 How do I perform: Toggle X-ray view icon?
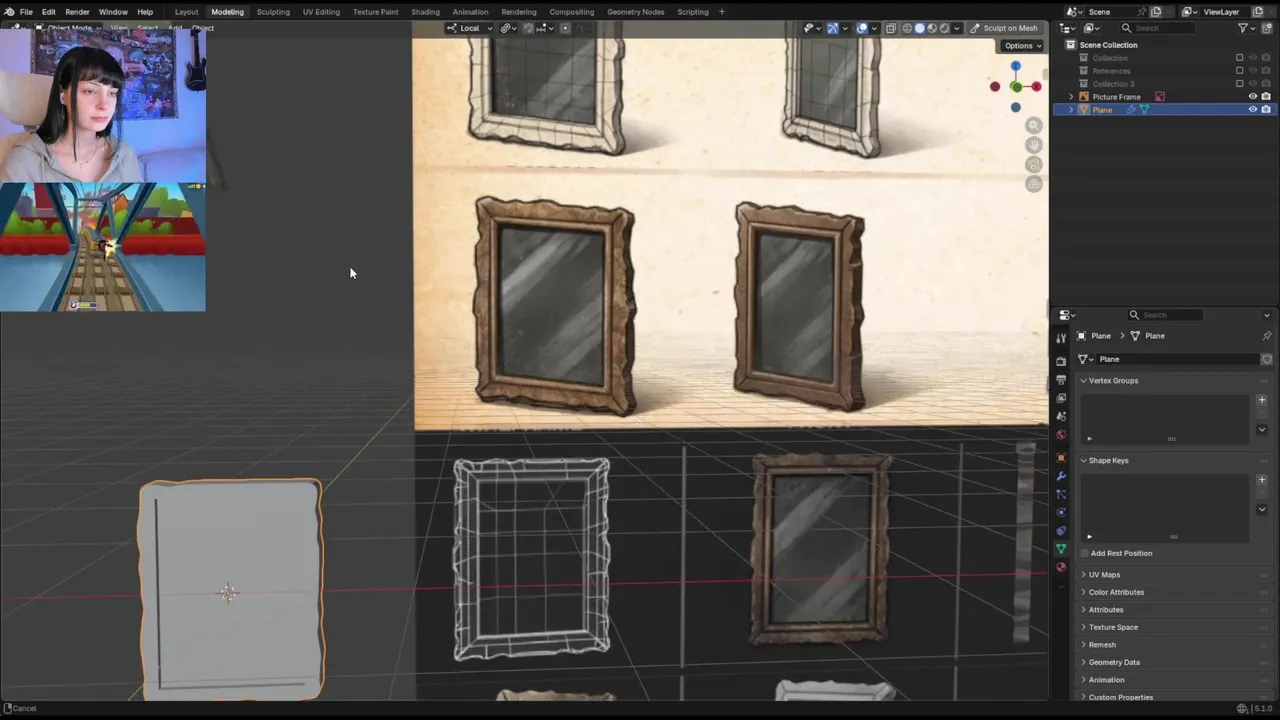(891, 28)
